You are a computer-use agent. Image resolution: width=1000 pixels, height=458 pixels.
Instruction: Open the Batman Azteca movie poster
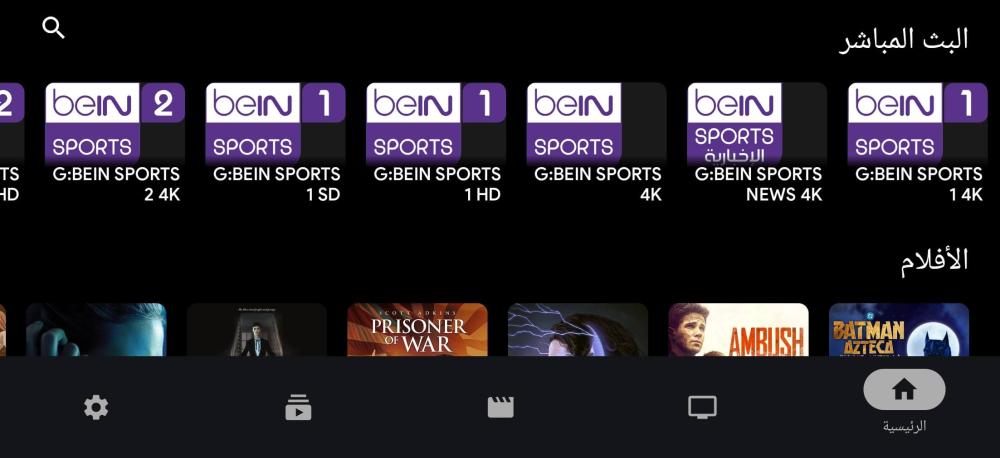pos(899,330)
